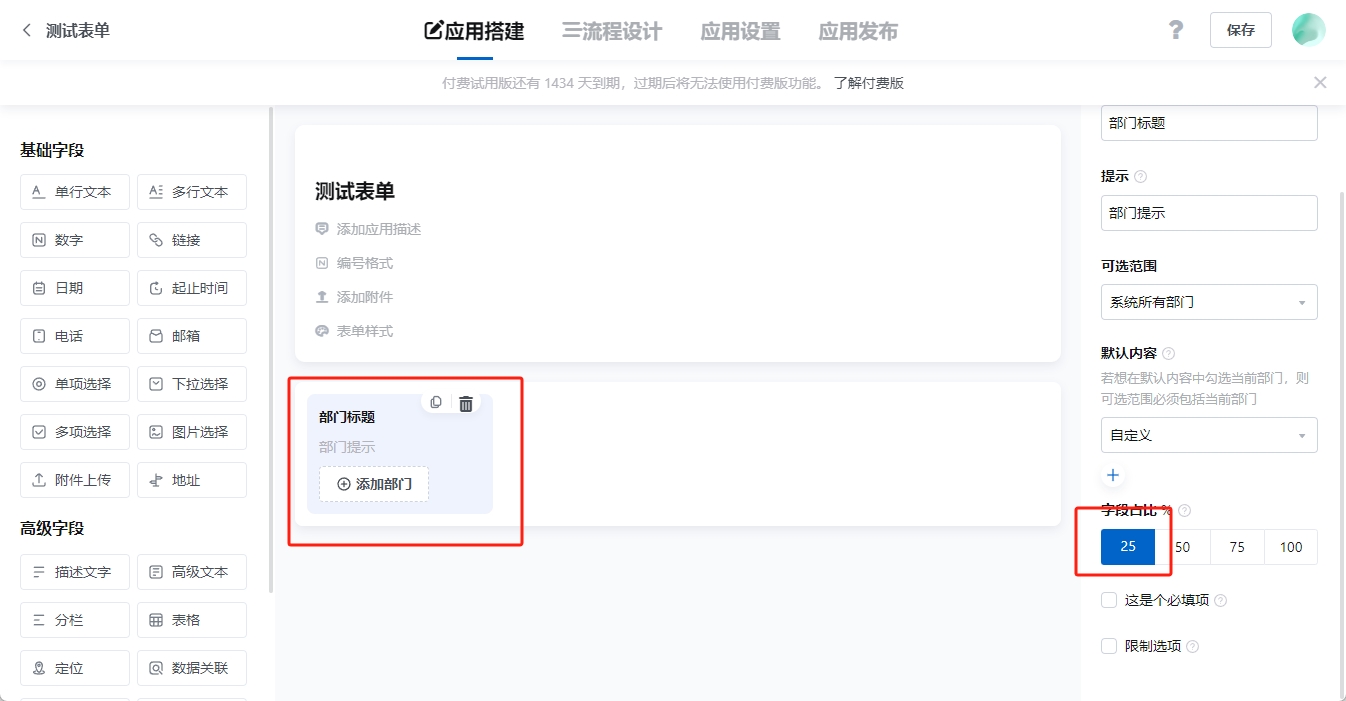
Task: Click the 提示 input containing 部门提示
Action: tap(1208, 213)
